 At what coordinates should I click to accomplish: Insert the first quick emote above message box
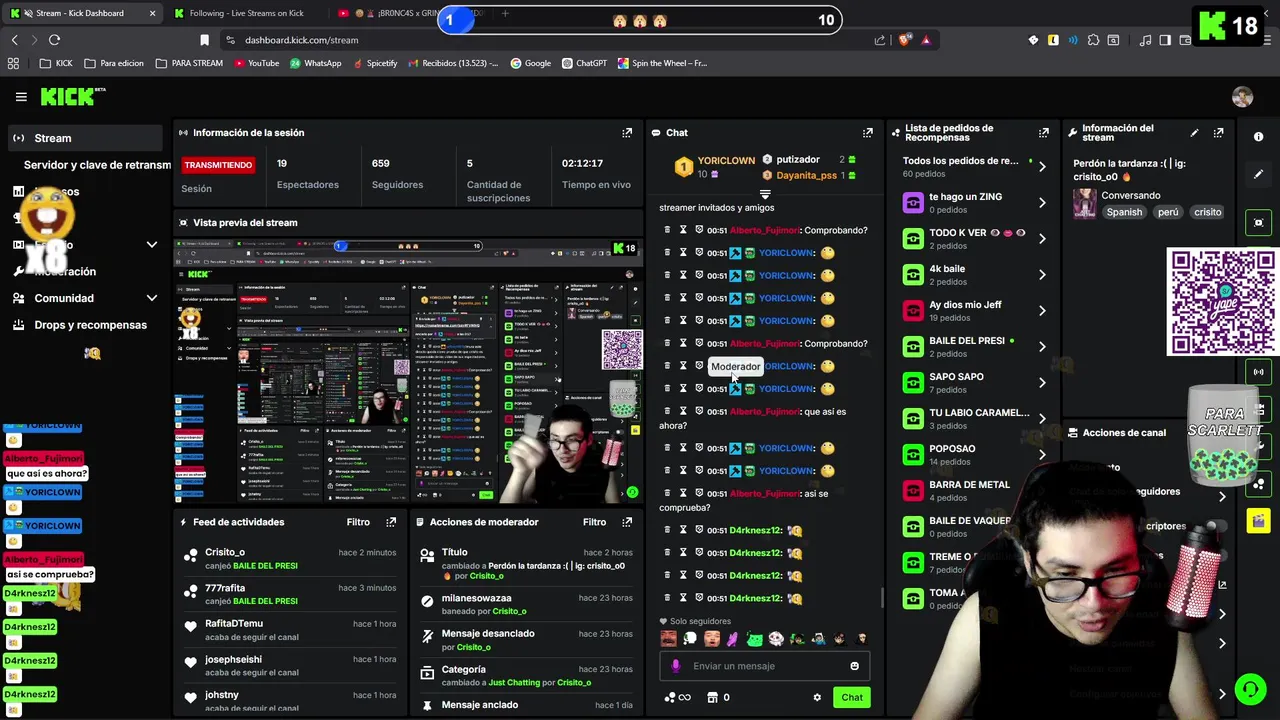pos(668,639)
